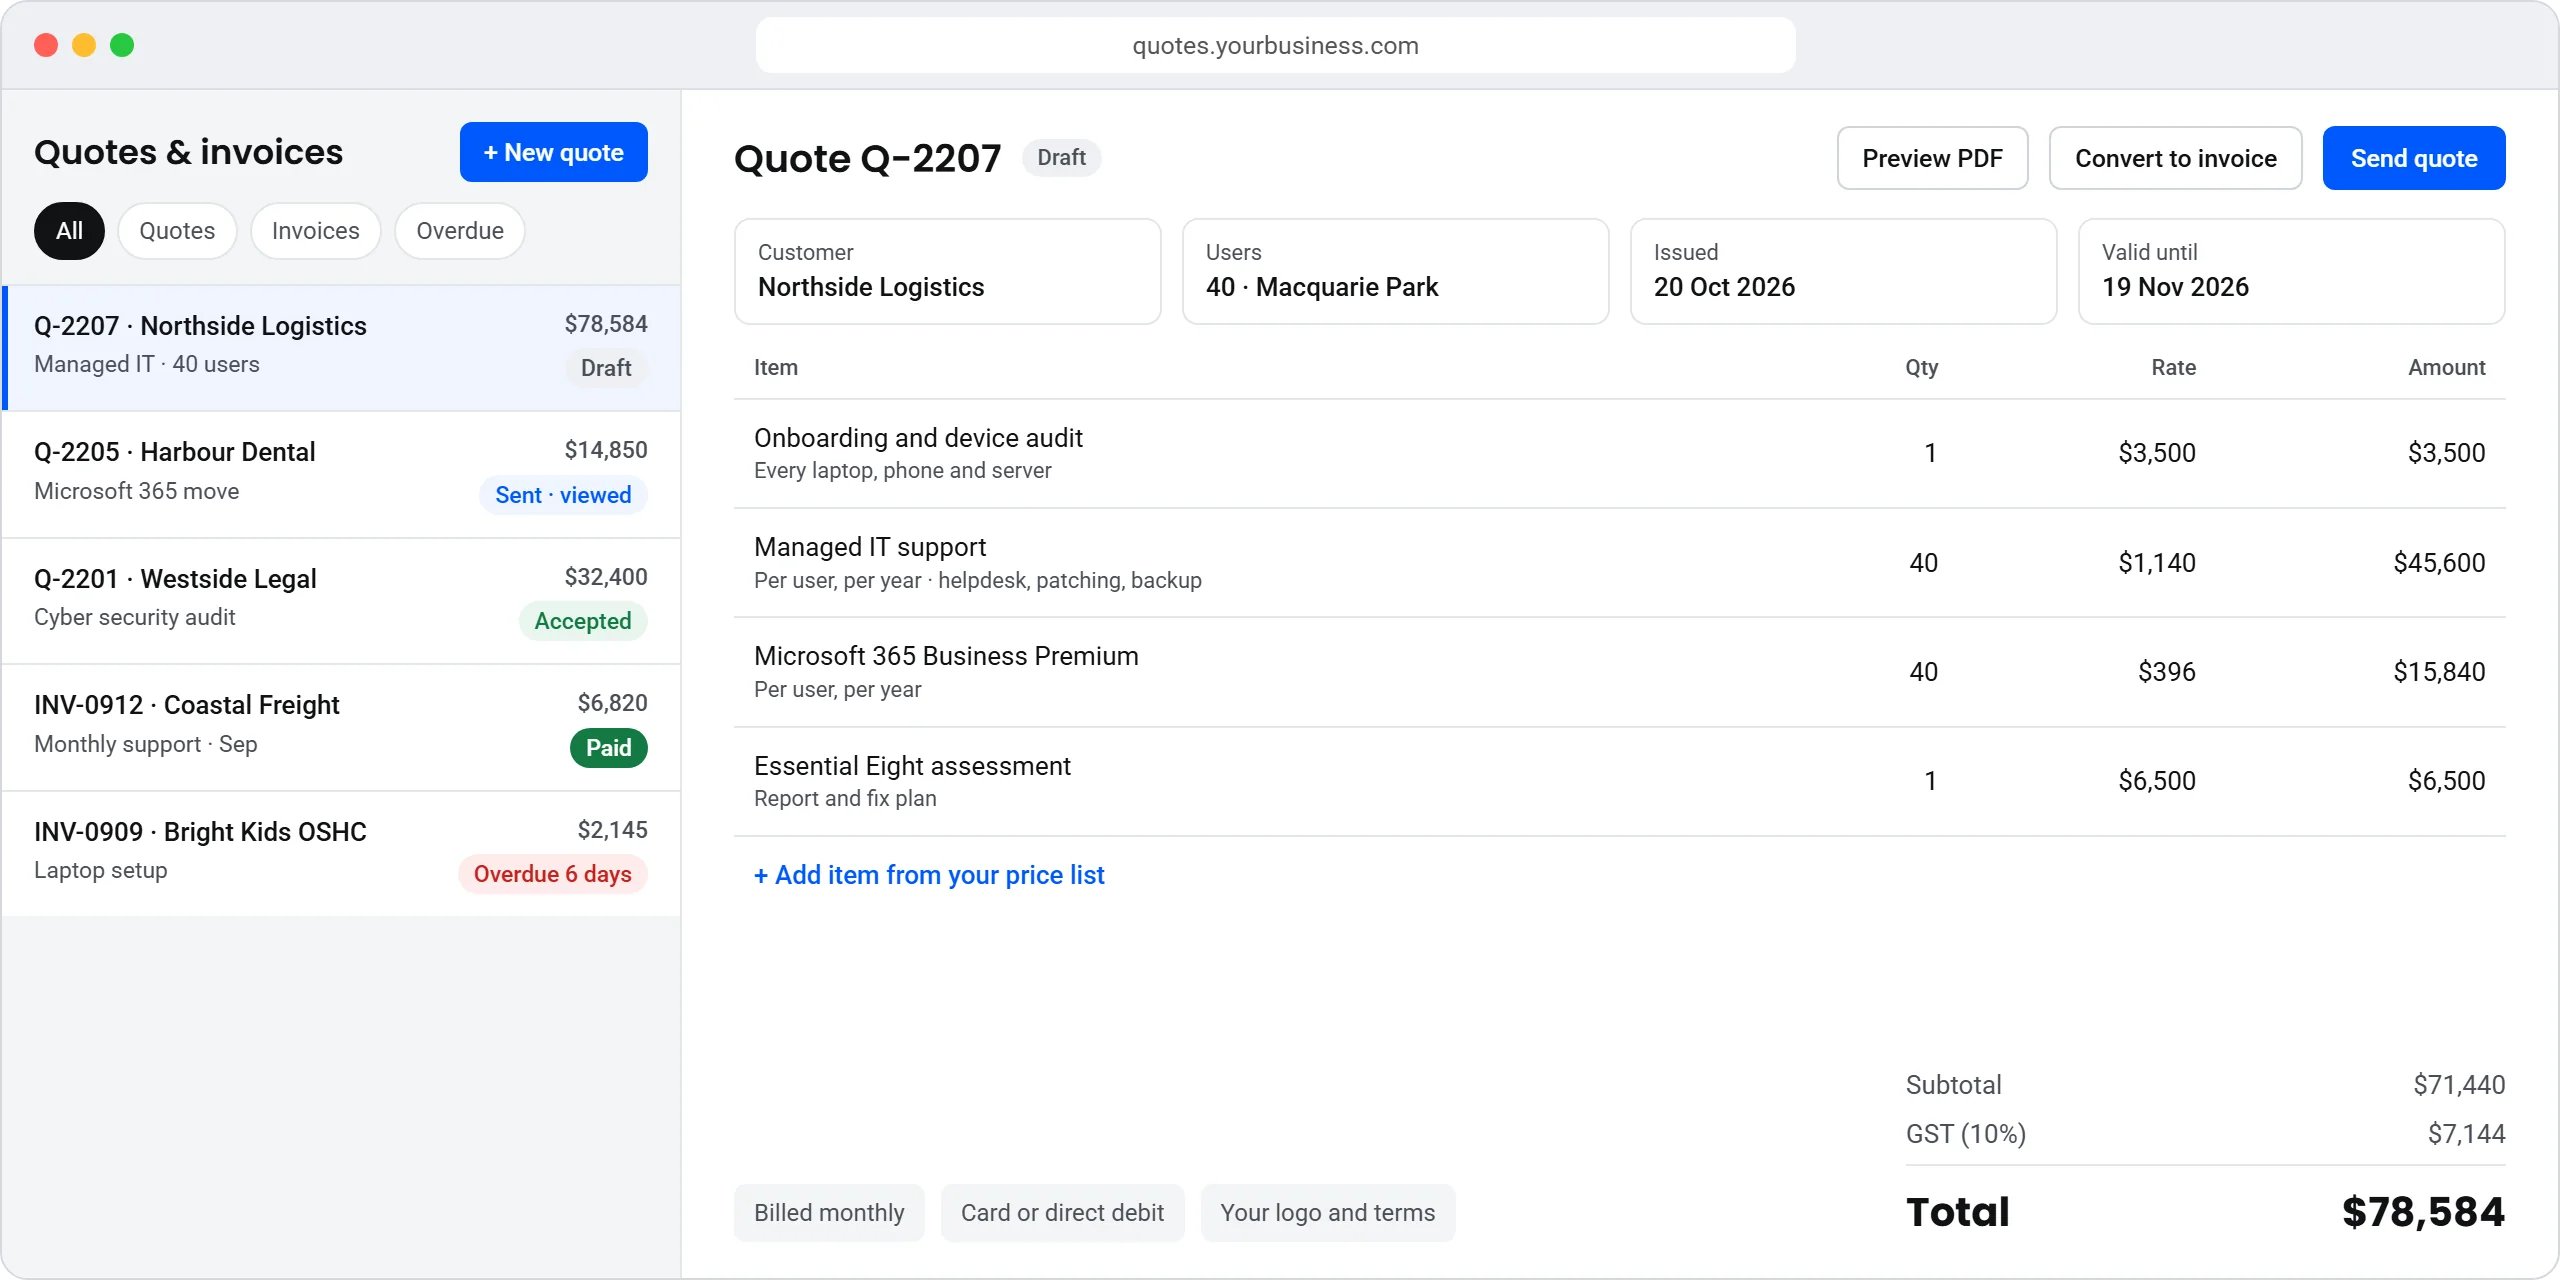
Task: Send the quote with Send quote button
Action: (2413, 158)
